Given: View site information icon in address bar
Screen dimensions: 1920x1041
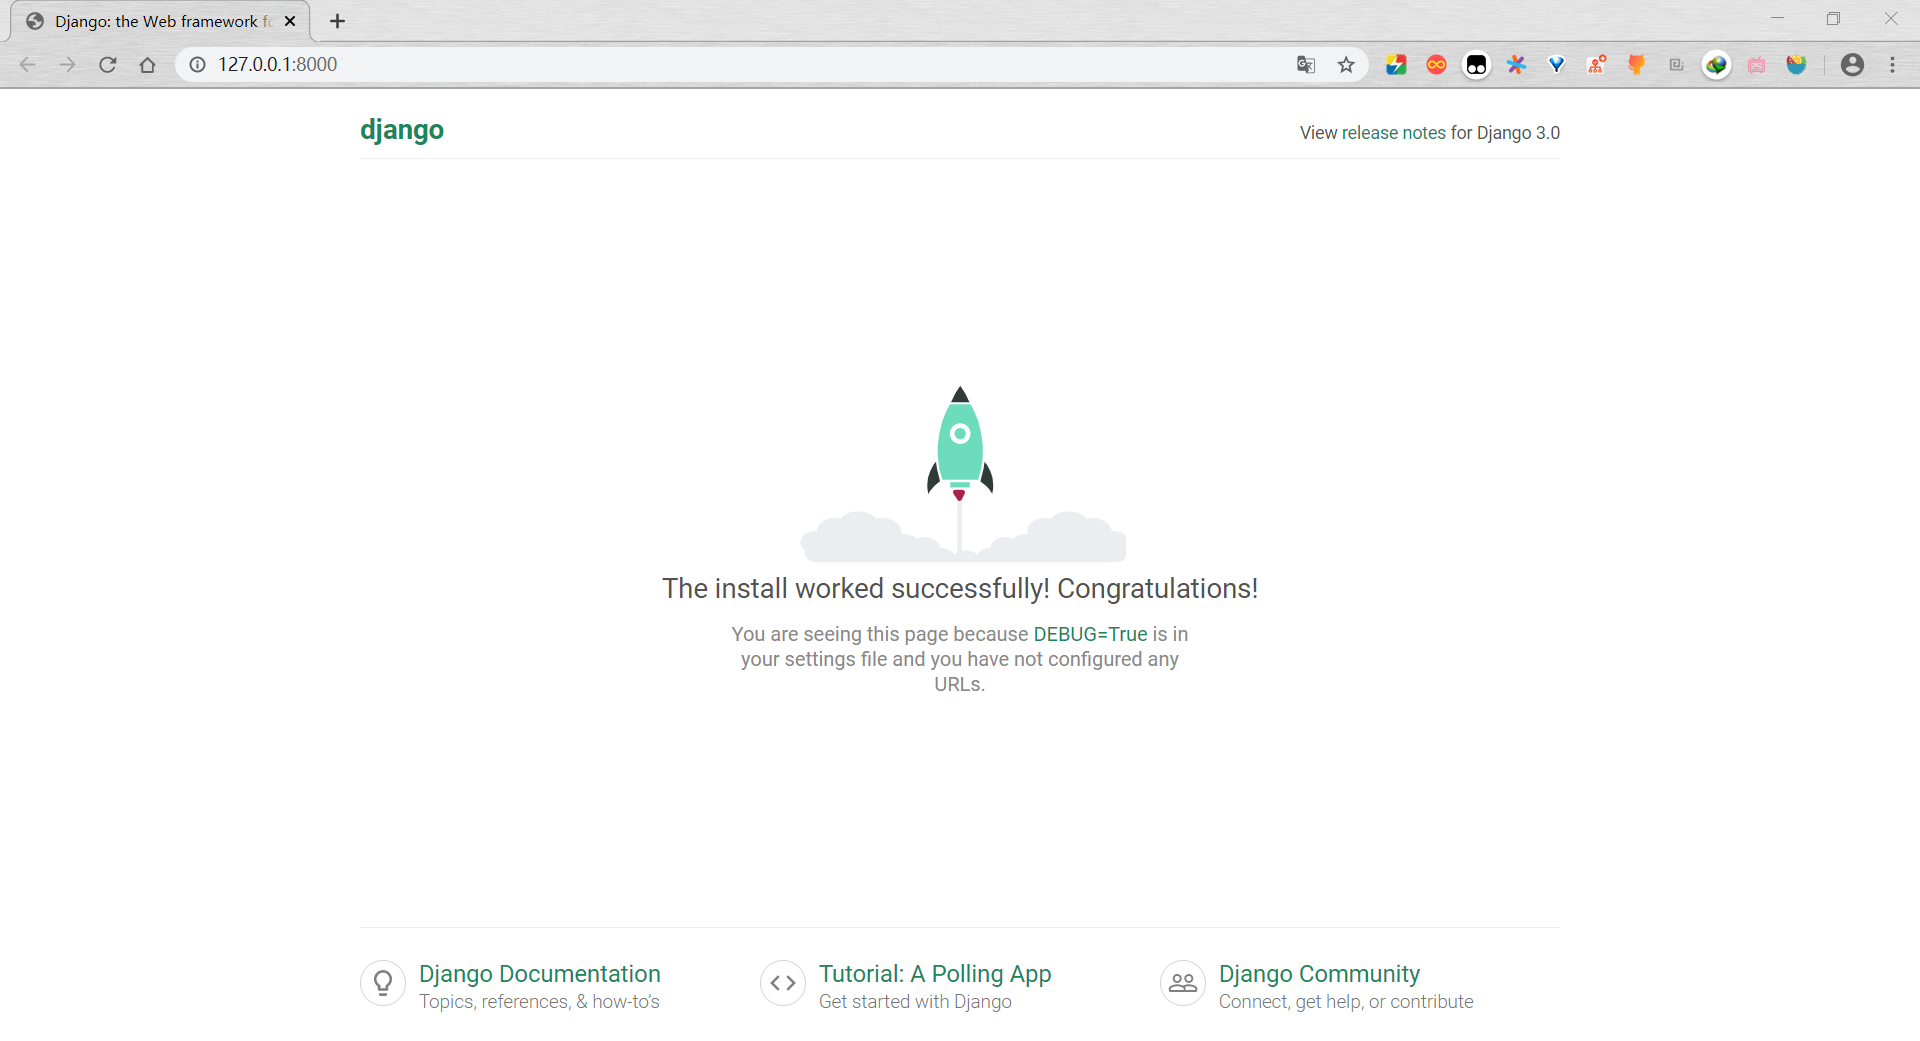Looking at the screenshot, I should [198, 65].
